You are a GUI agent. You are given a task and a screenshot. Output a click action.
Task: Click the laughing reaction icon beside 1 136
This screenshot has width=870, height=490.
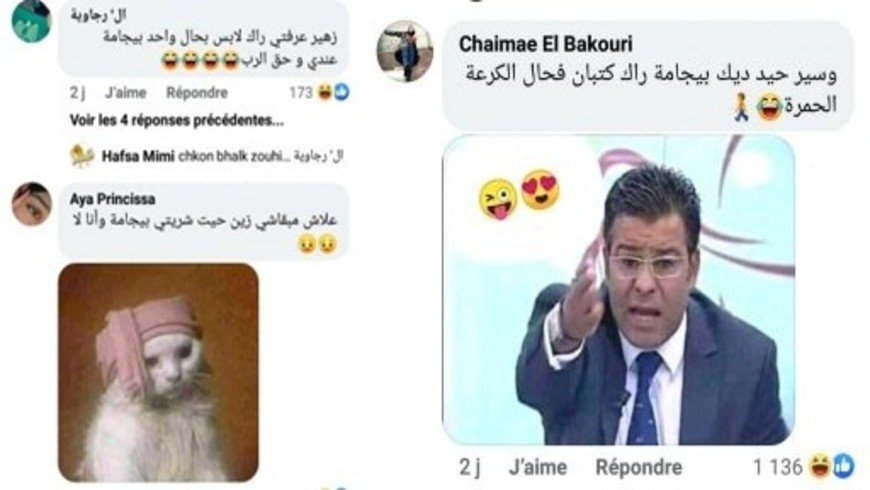pos(821,466)
